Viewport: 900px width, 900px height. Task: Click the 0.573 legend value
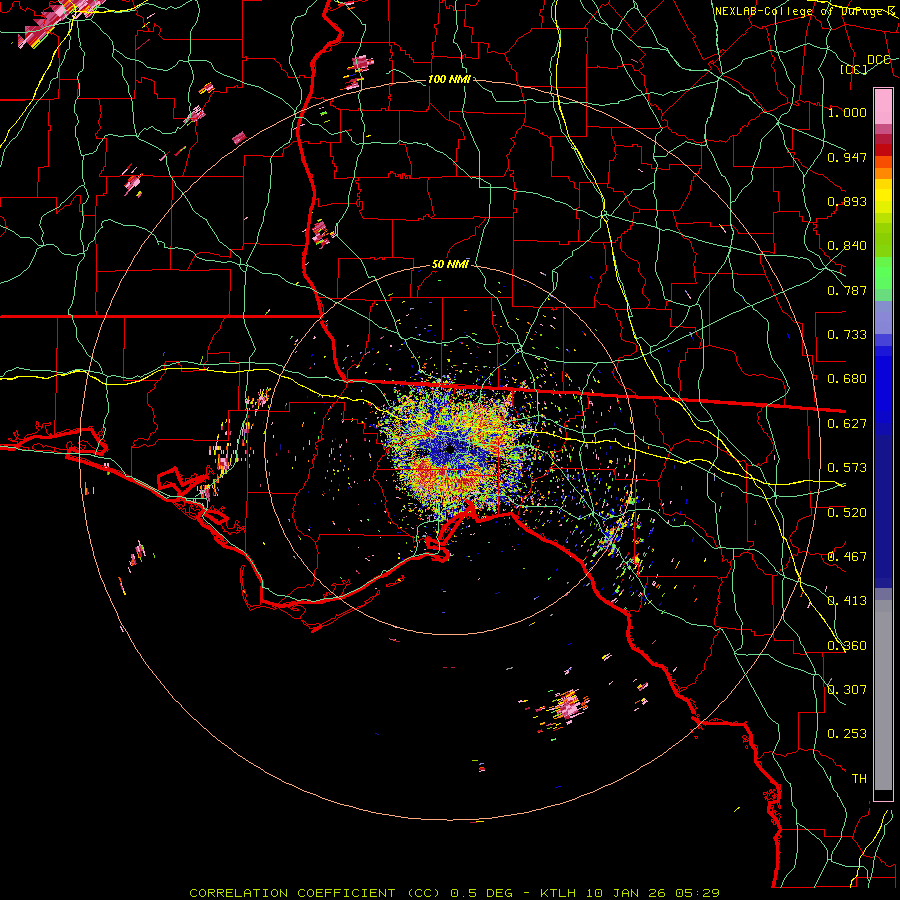point(847,468)
